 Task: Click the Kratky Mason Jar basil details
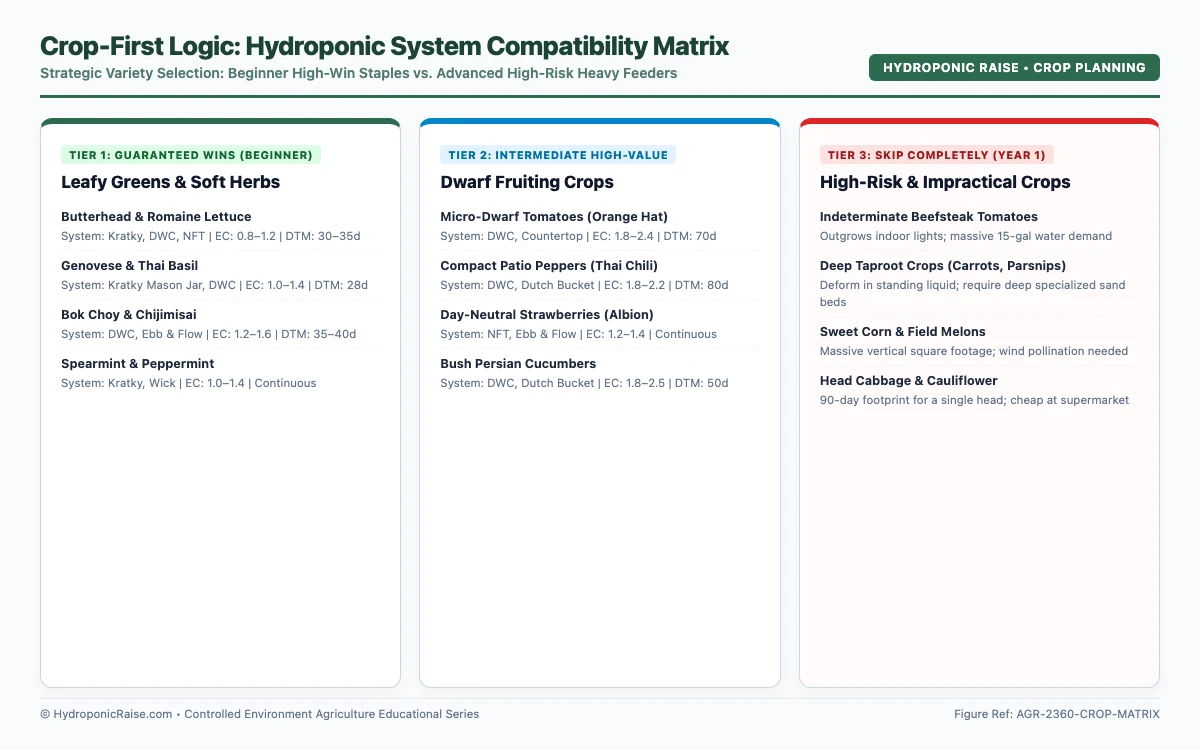point(215,285)
